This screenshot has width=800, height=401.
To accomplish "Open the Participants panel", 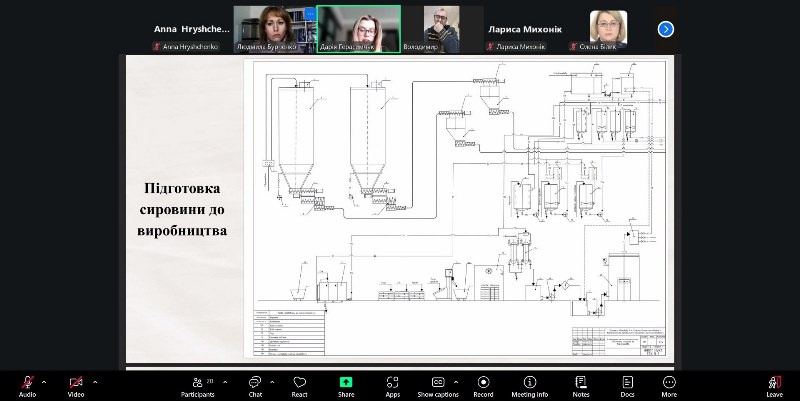I will tap(196, 383).
